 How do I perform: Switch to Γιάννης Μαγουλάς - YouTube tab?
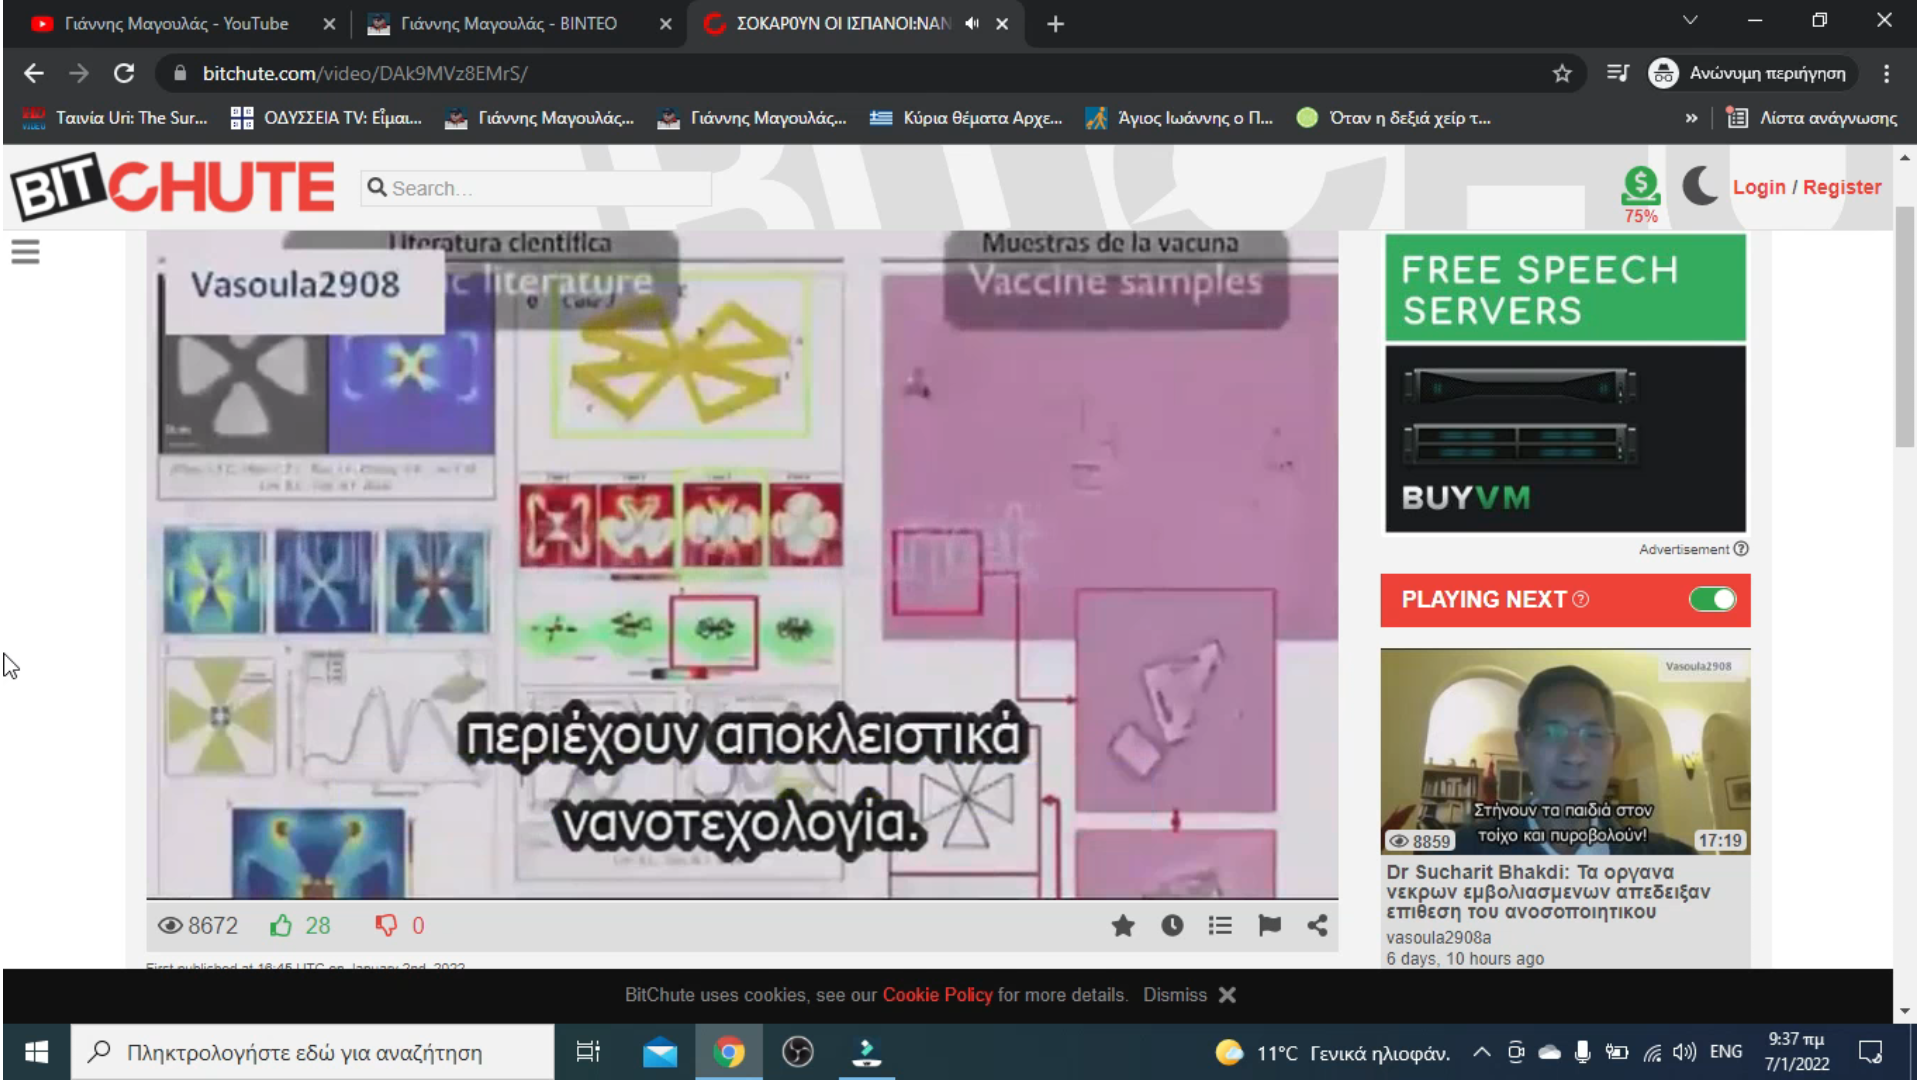tap(176, 24)
